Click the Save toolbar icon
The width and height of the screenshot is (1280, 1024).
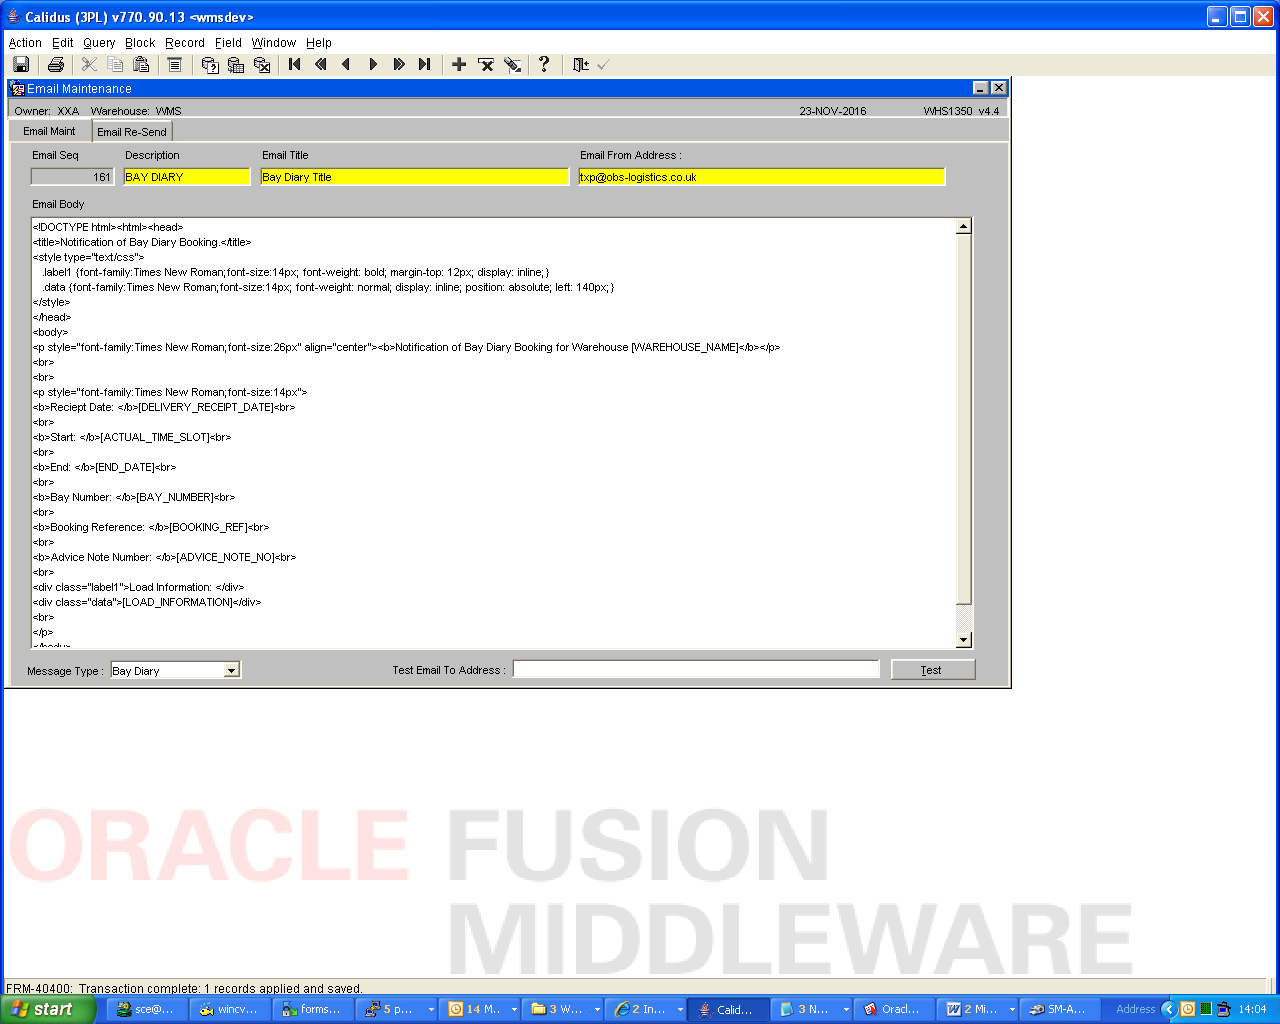point(21,64)
